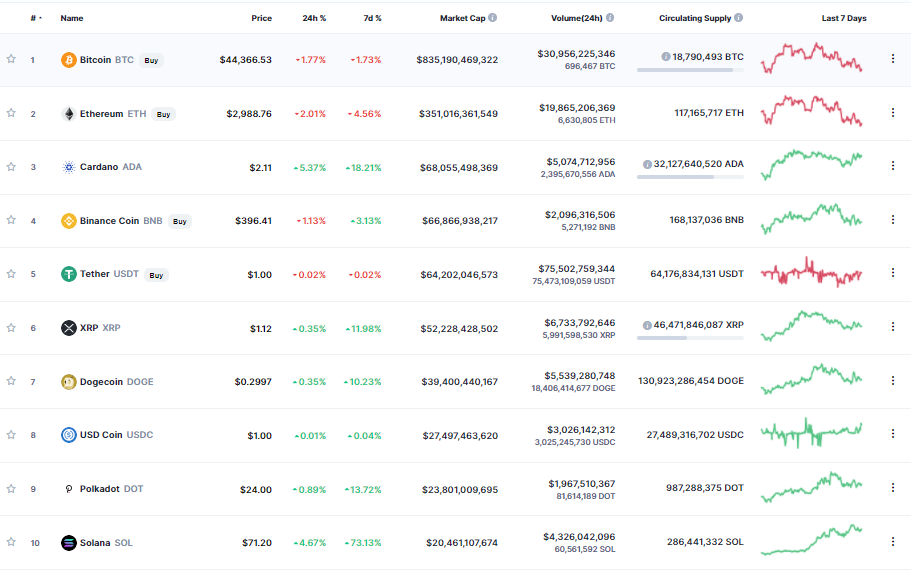Click Ethereum 7-day sparkline chart

[812, 111]
